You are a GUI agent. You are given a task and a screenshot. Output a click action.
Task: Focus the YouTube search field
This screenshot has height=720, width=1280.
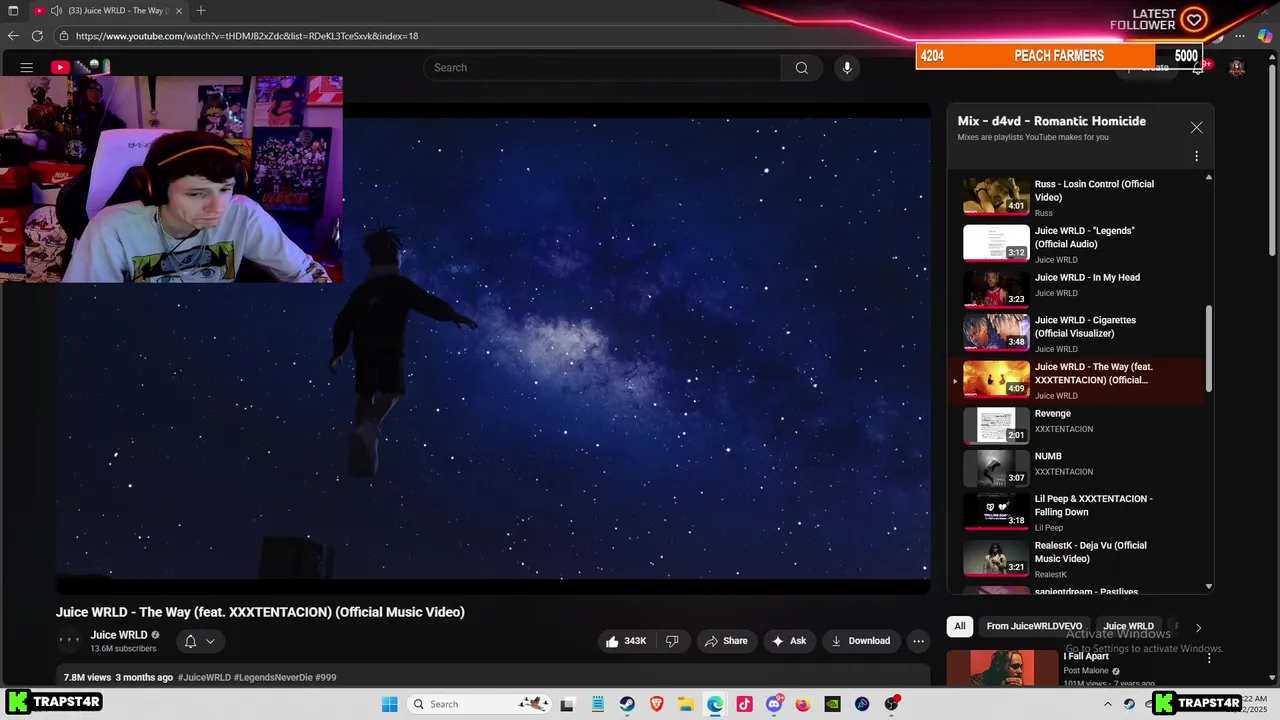point(602,68)
